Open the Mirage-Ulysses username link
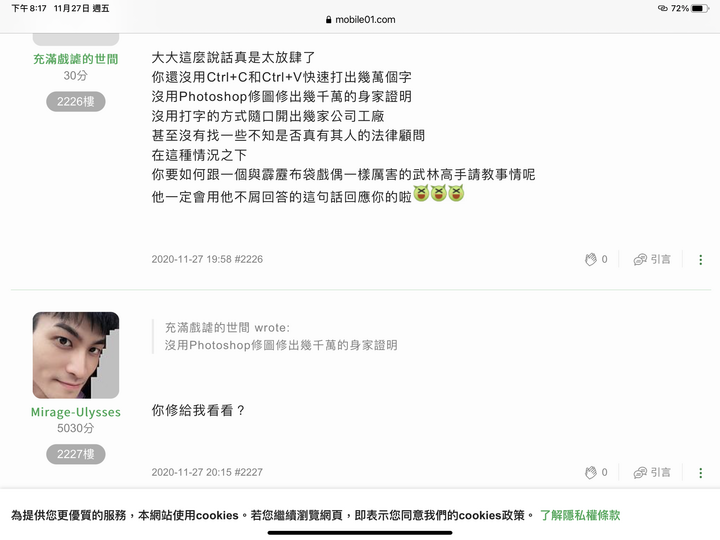Image resolution: width=720 pixels, height=540 pixels. pyautogui.click(x=76, y=412)
